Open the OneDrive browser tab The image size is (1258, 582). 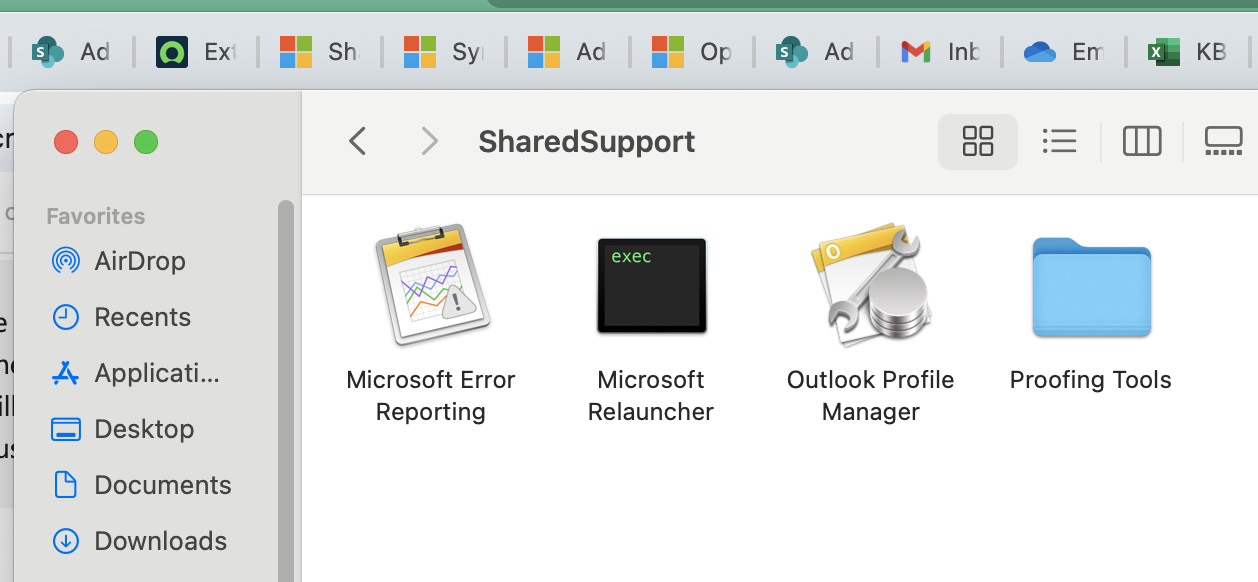click(1064, 52)
